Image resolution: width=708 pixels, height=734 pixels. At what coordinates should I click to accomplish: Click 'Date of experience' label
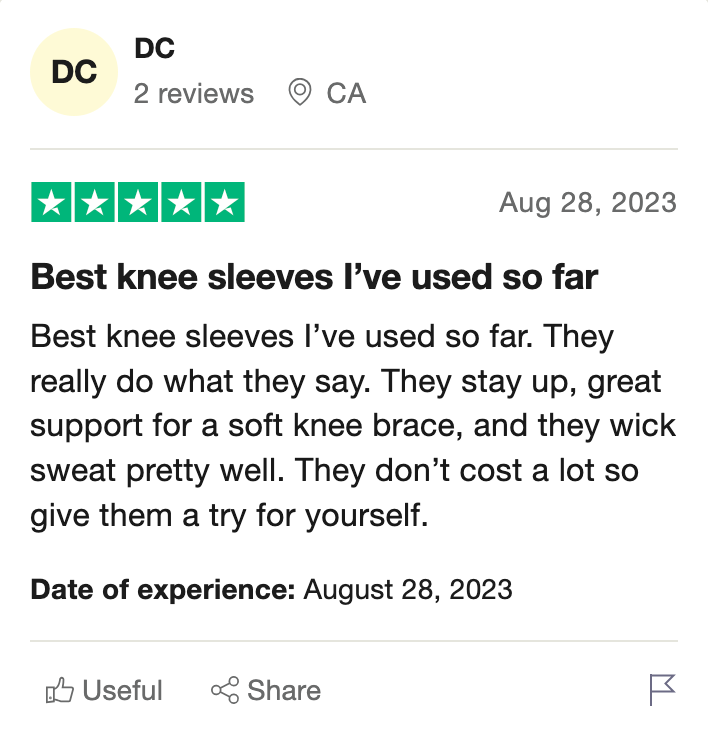coord(163,589)
